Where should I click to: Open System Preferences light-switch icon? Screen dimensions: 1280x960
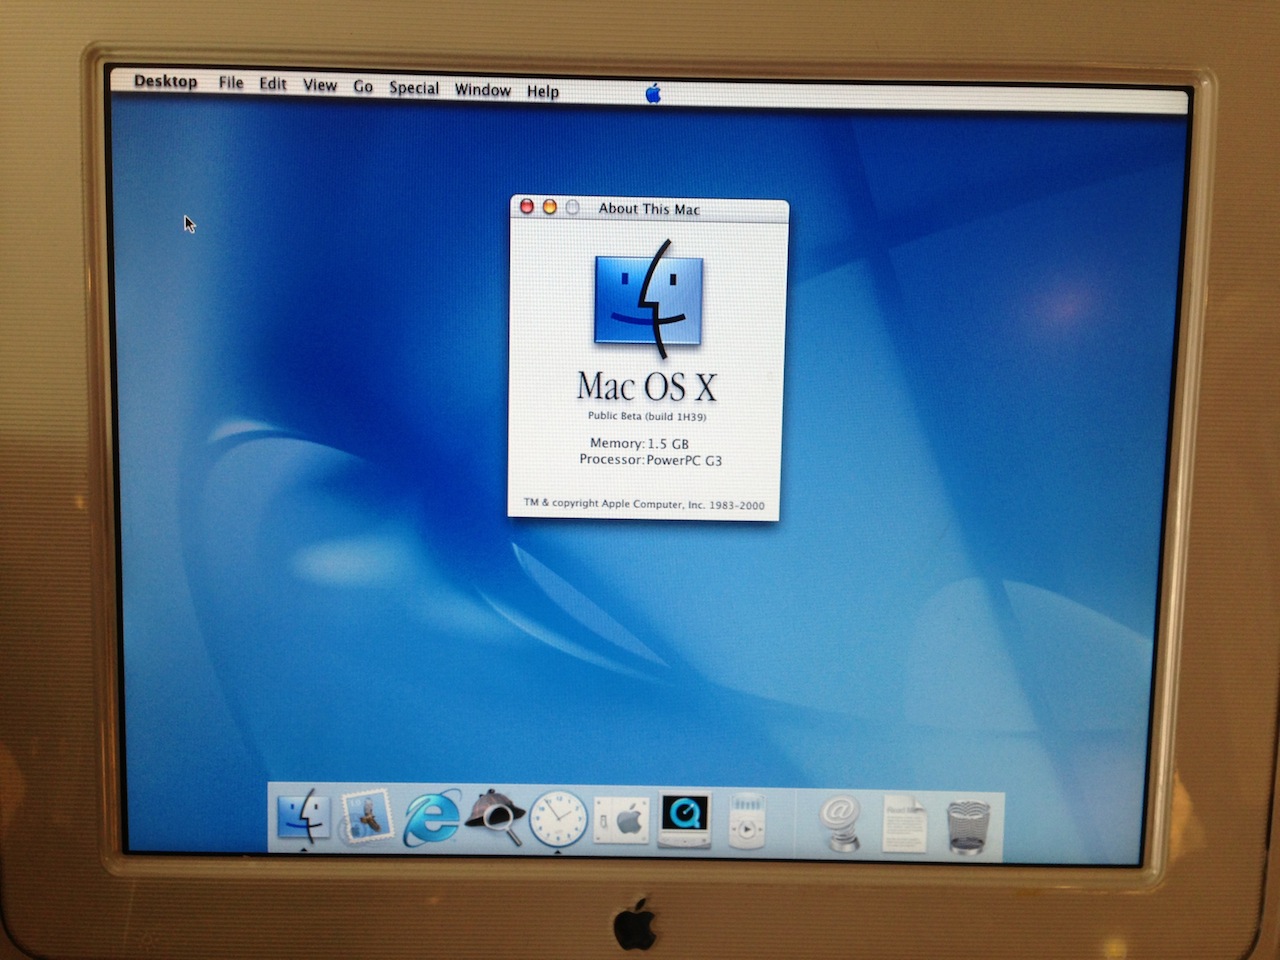click(x=621, y=820)
